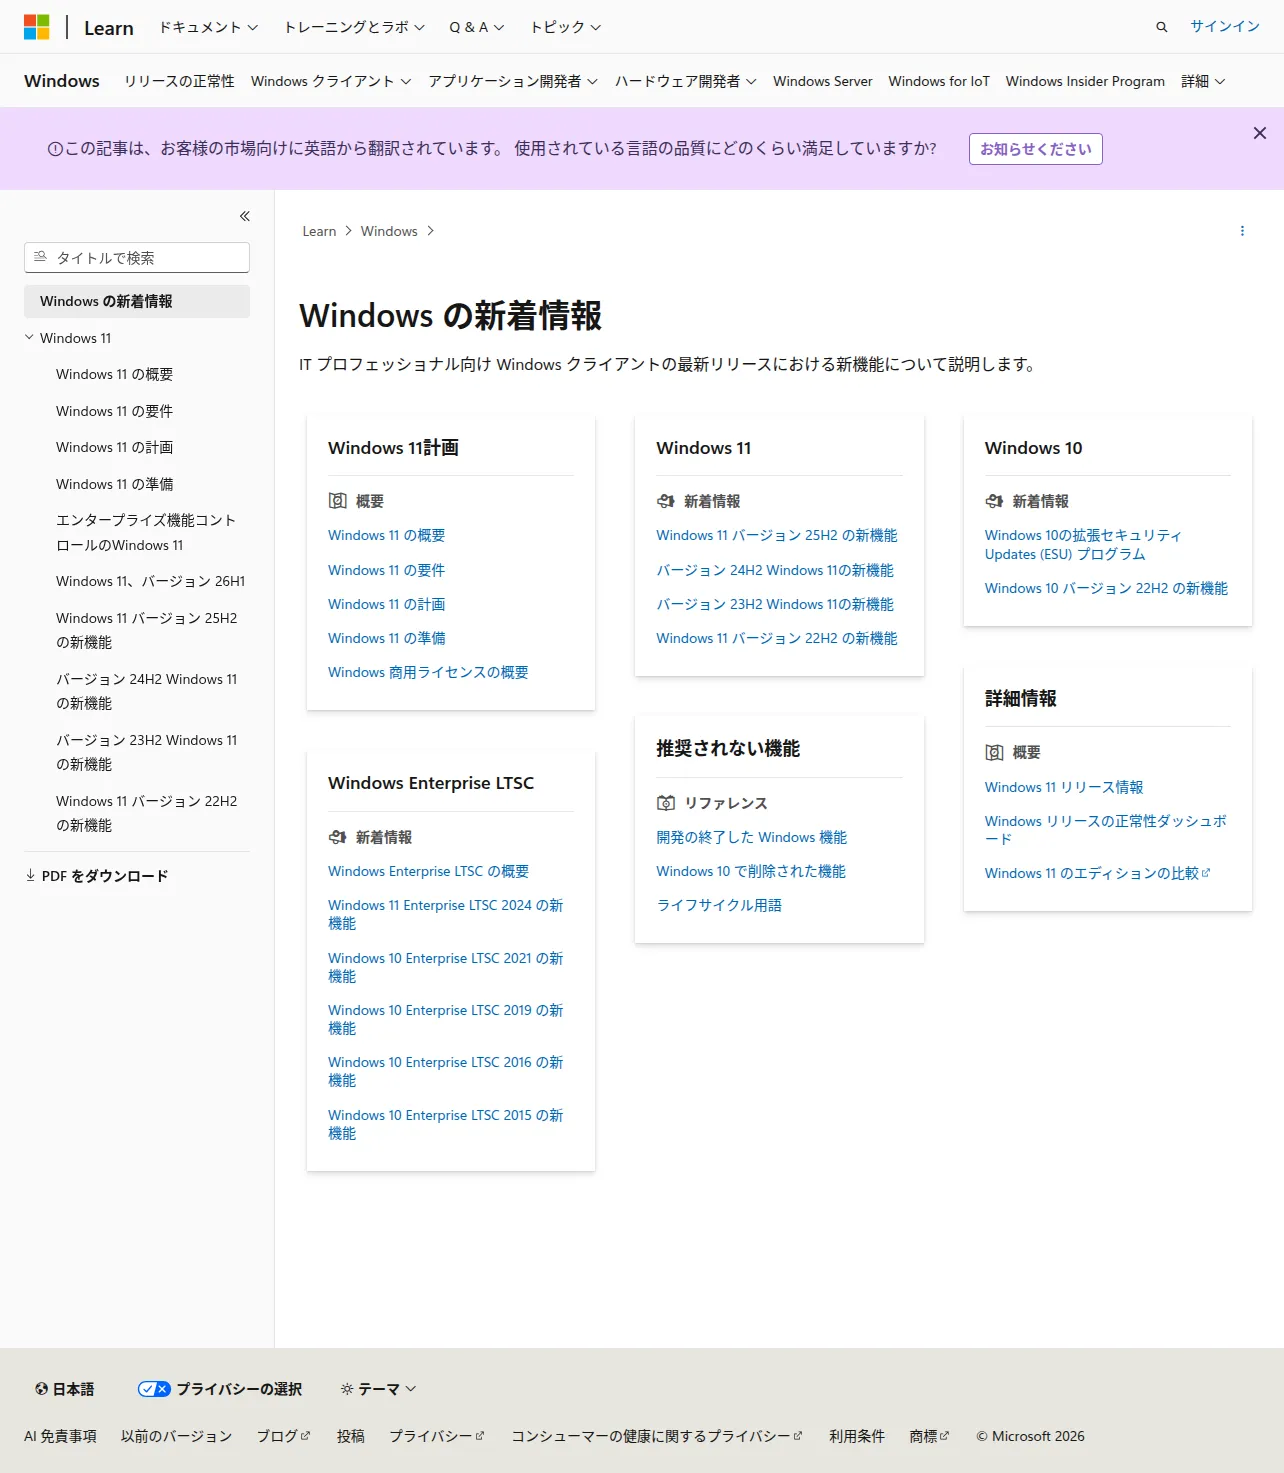Click the Microsoft logo
Screen dimensions: 1284x1473
coord(37,27)
